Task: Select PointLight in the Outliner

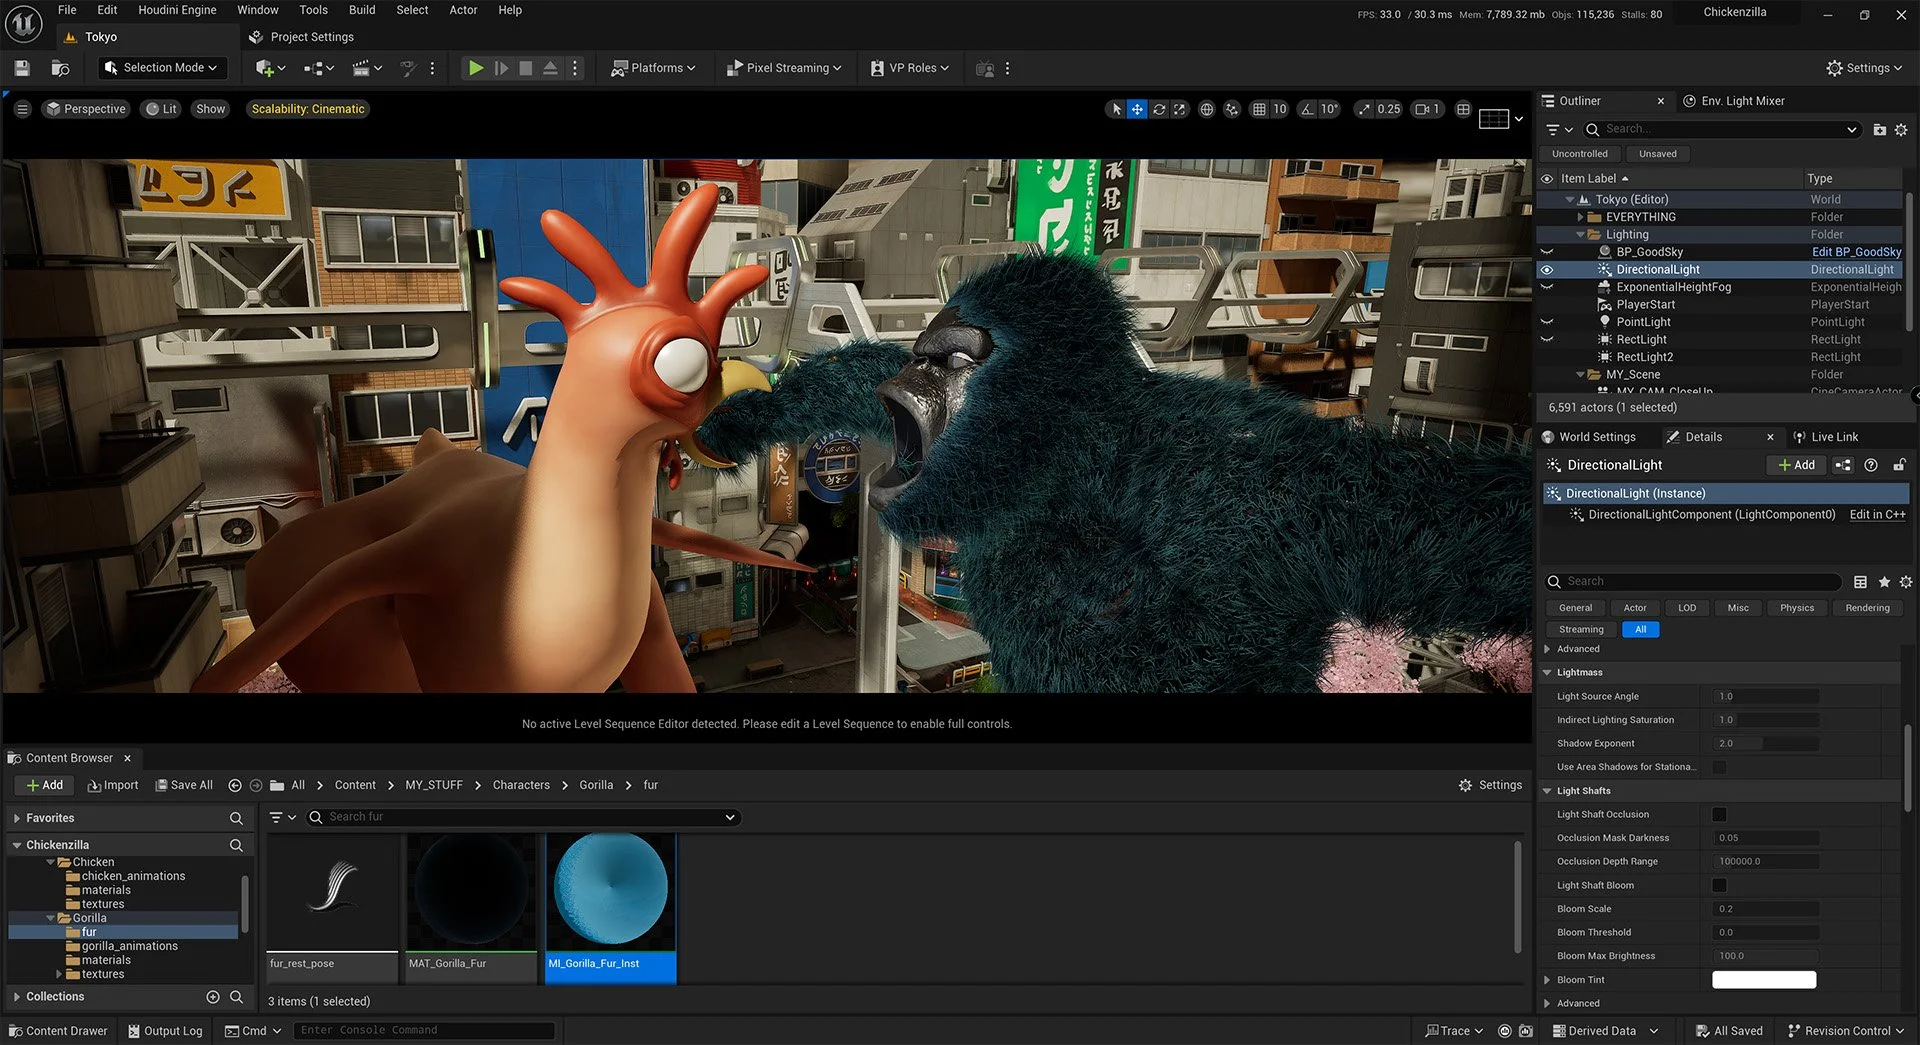Action: pyautogui.click(x=1643, y=322)
